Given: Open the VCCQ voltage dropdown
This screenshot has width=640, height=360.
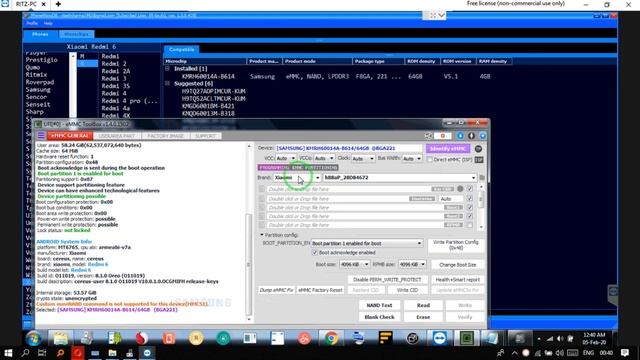Looking at the screenshot, I should pyautogui.click(x=324, y=158).
